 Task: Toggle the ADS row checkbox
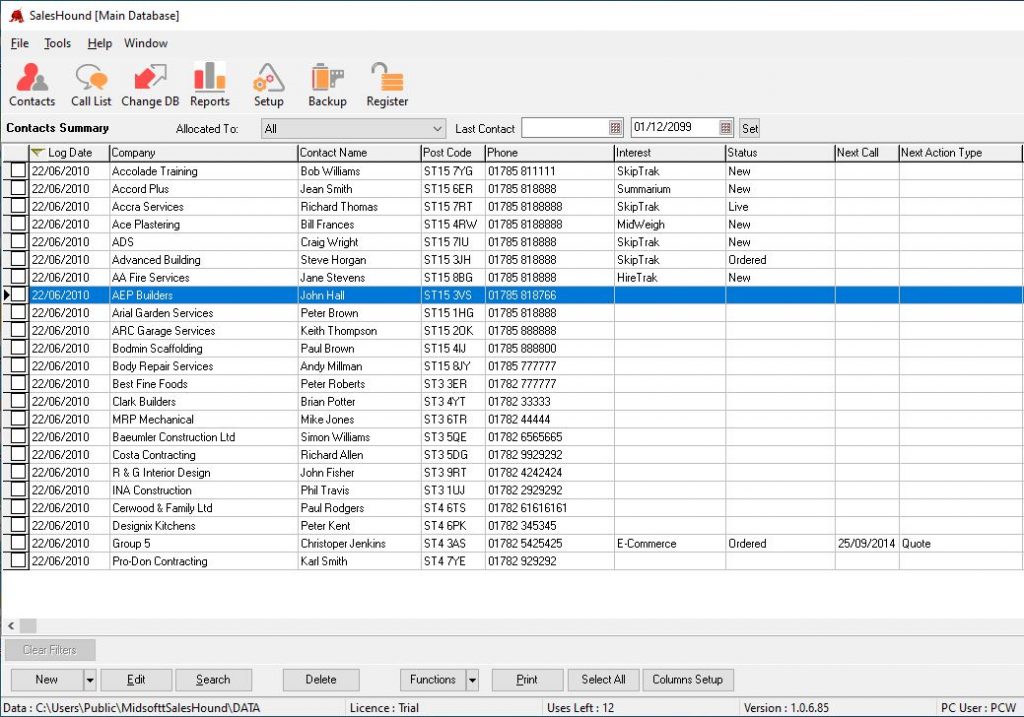click(x=18, y=241)
